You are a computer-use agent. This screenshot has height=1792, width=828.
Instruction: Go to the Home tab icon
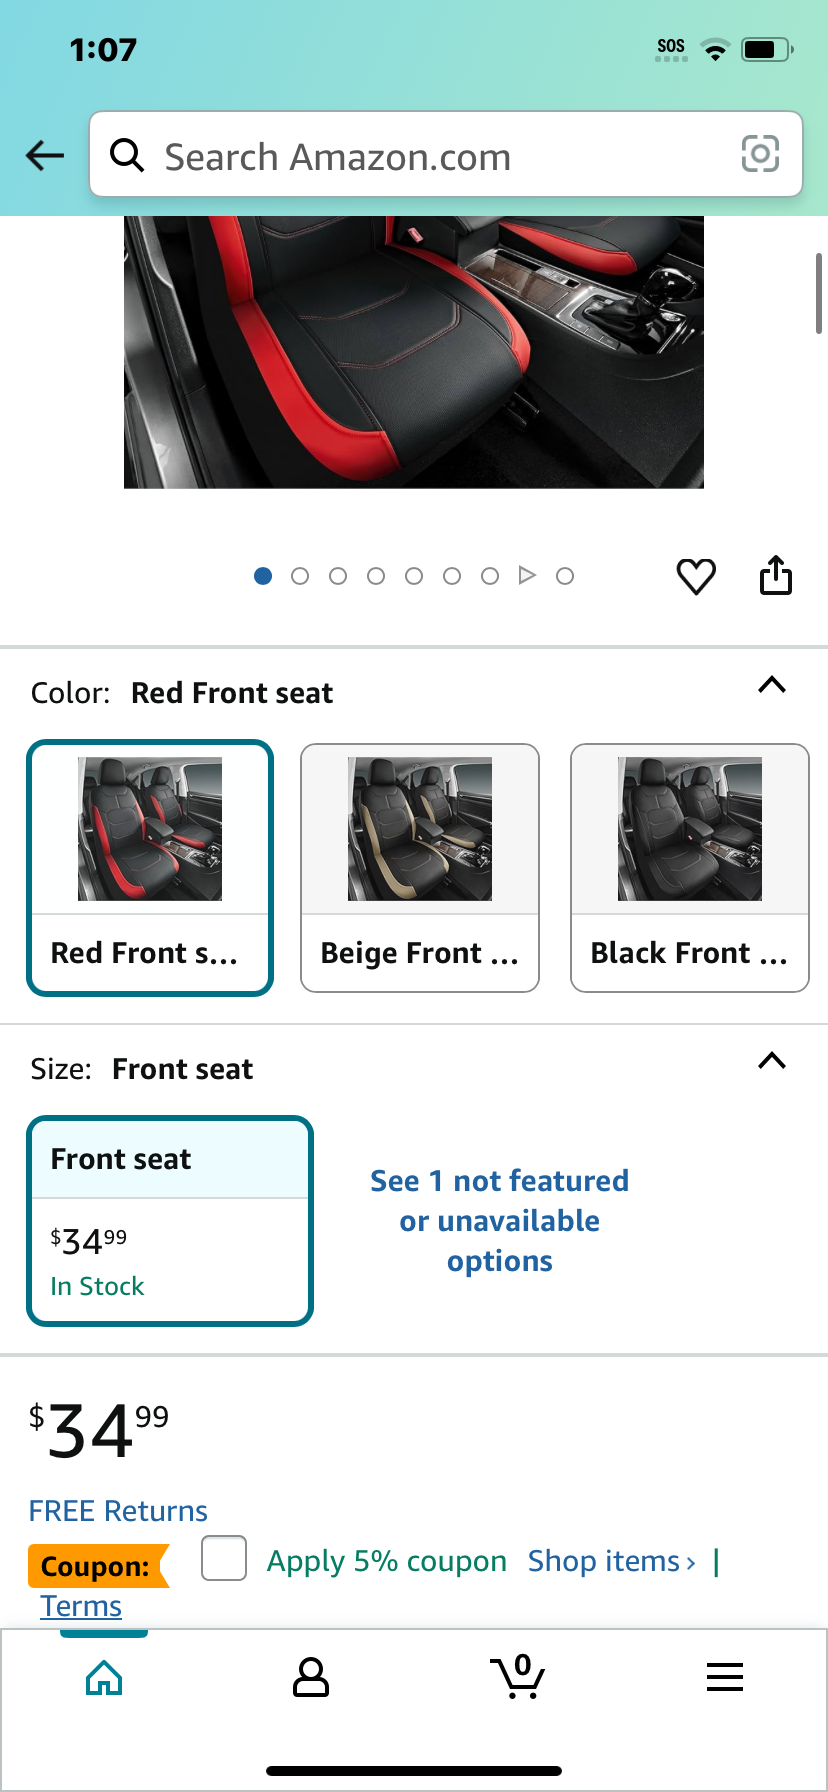point(104,1677)
